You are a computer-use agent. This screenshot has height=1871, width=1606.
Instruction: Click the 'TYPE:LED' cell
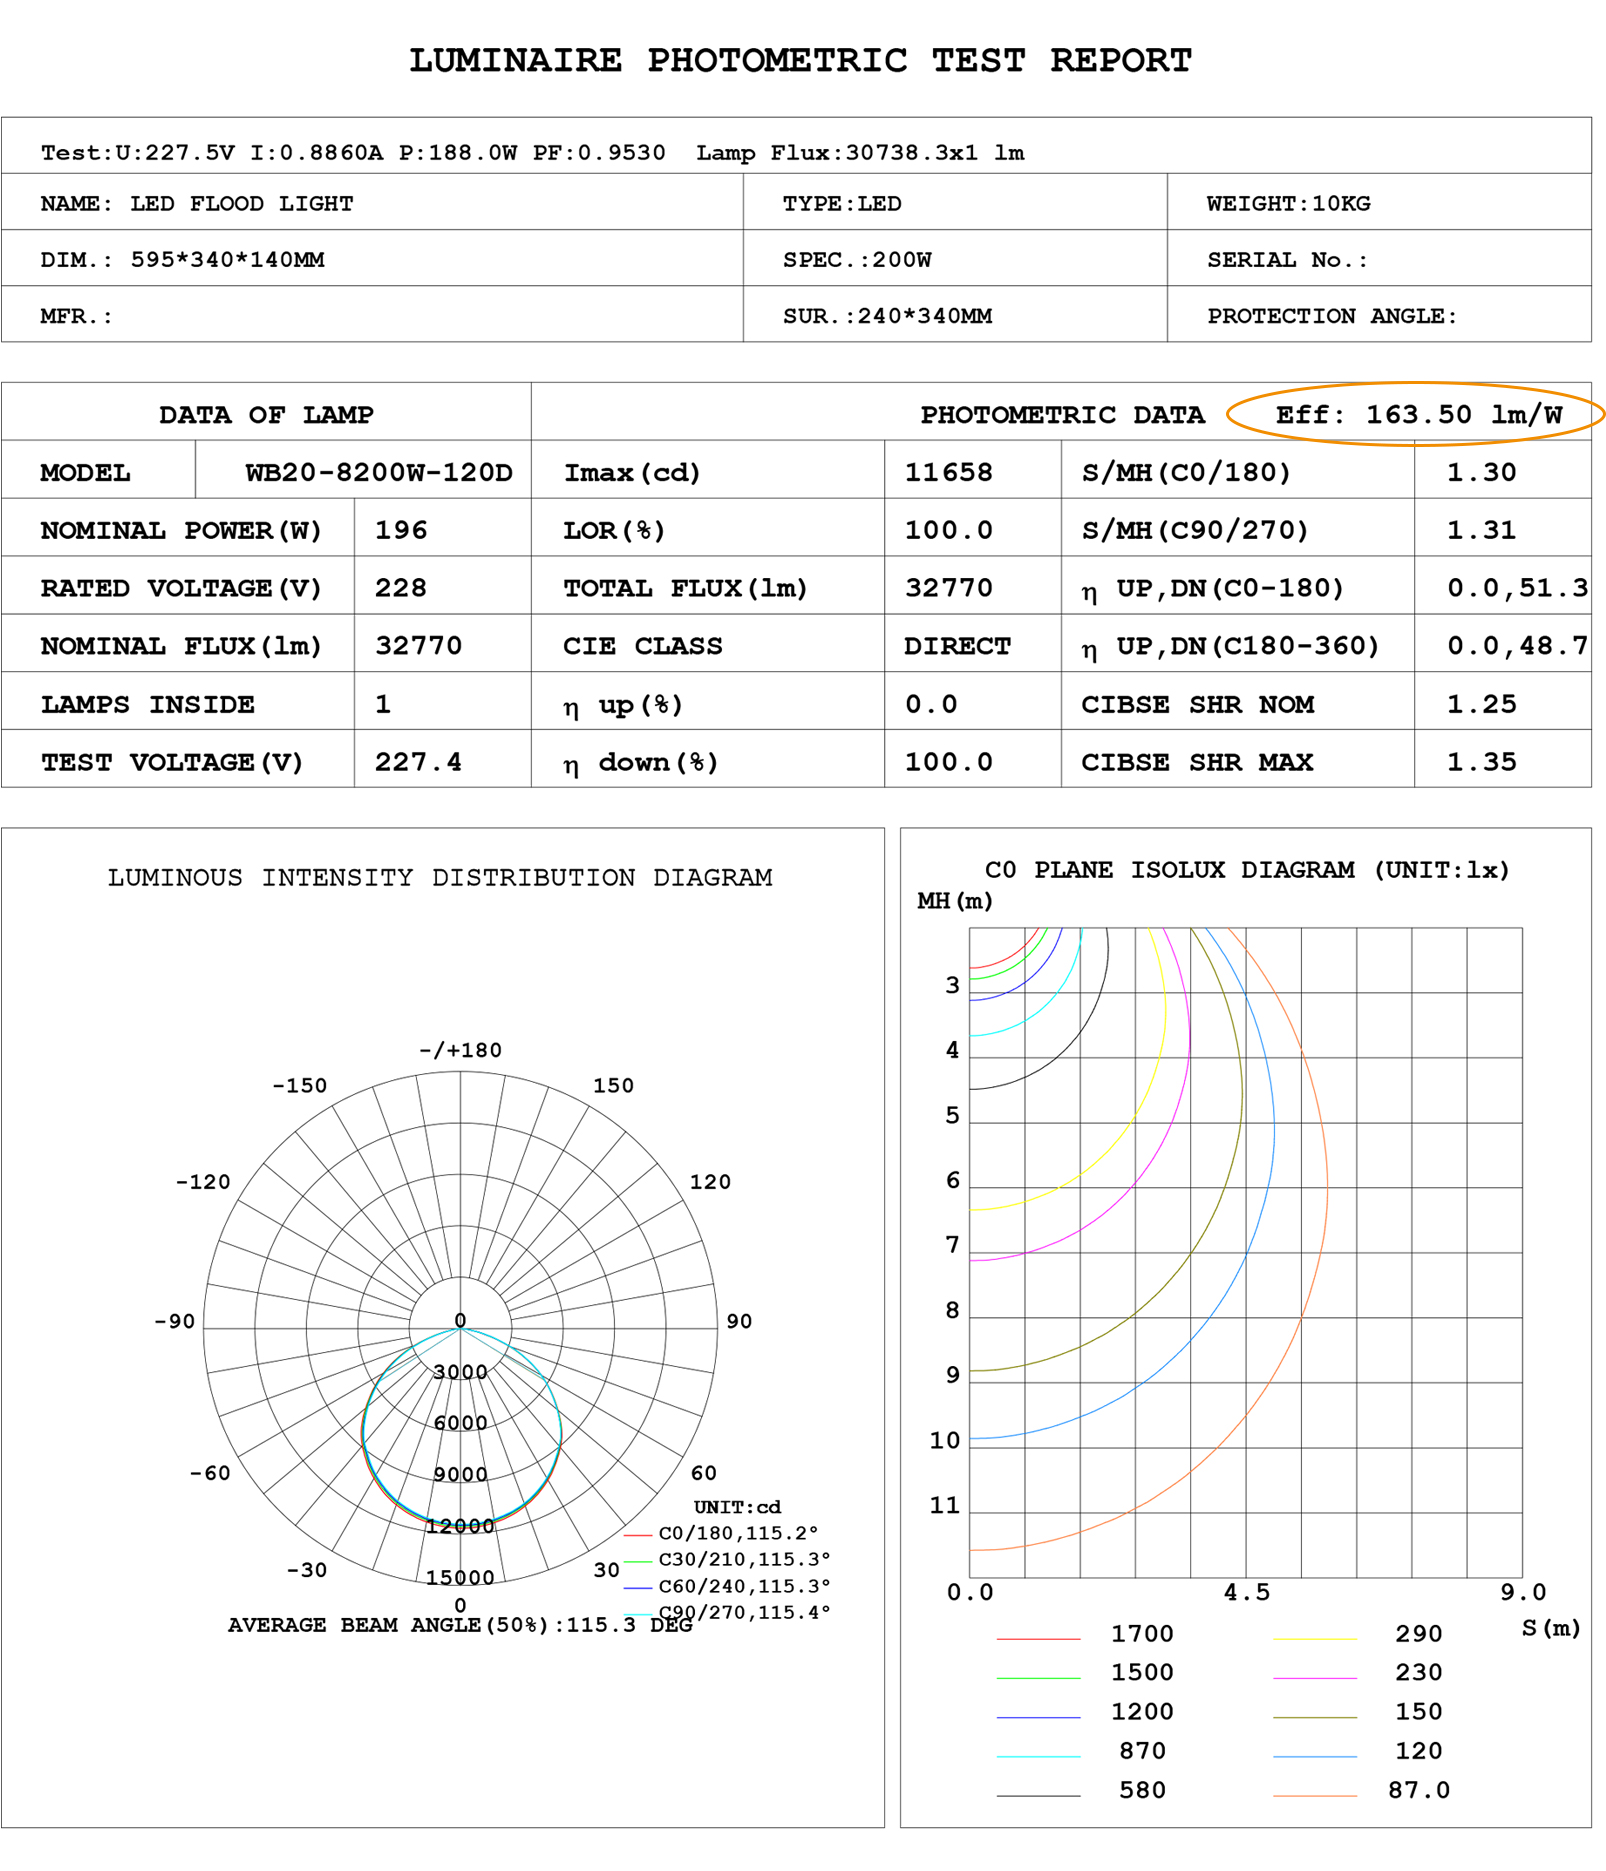click(x=955, y=202)
